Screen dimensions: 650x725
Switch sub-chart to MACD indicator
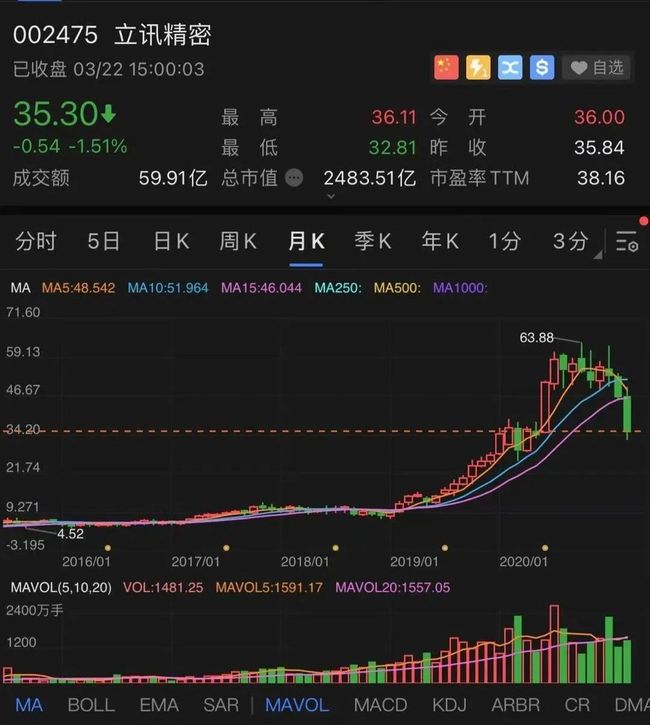(x=380, y=705)
